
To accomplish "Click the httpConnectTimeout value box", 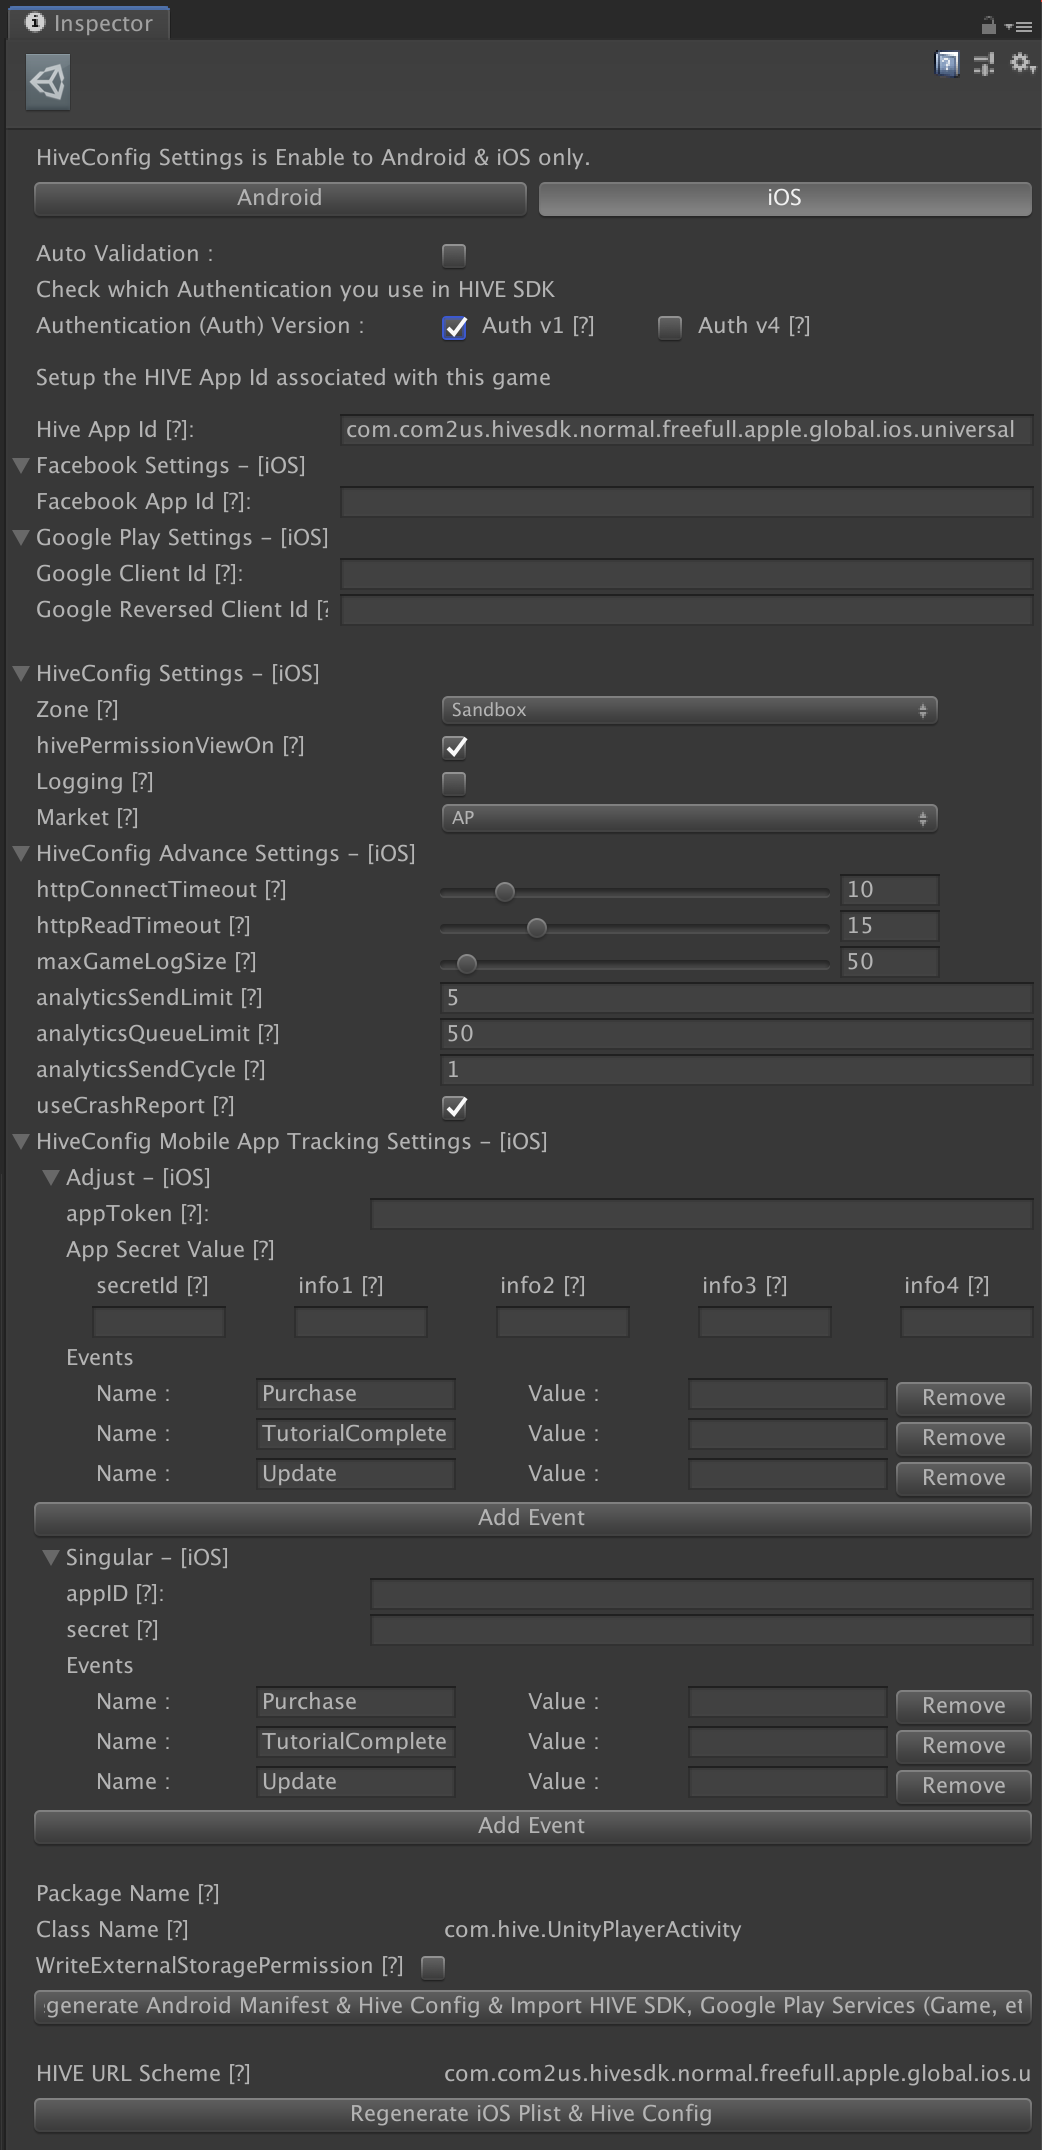I will click(x=890, y=890).
